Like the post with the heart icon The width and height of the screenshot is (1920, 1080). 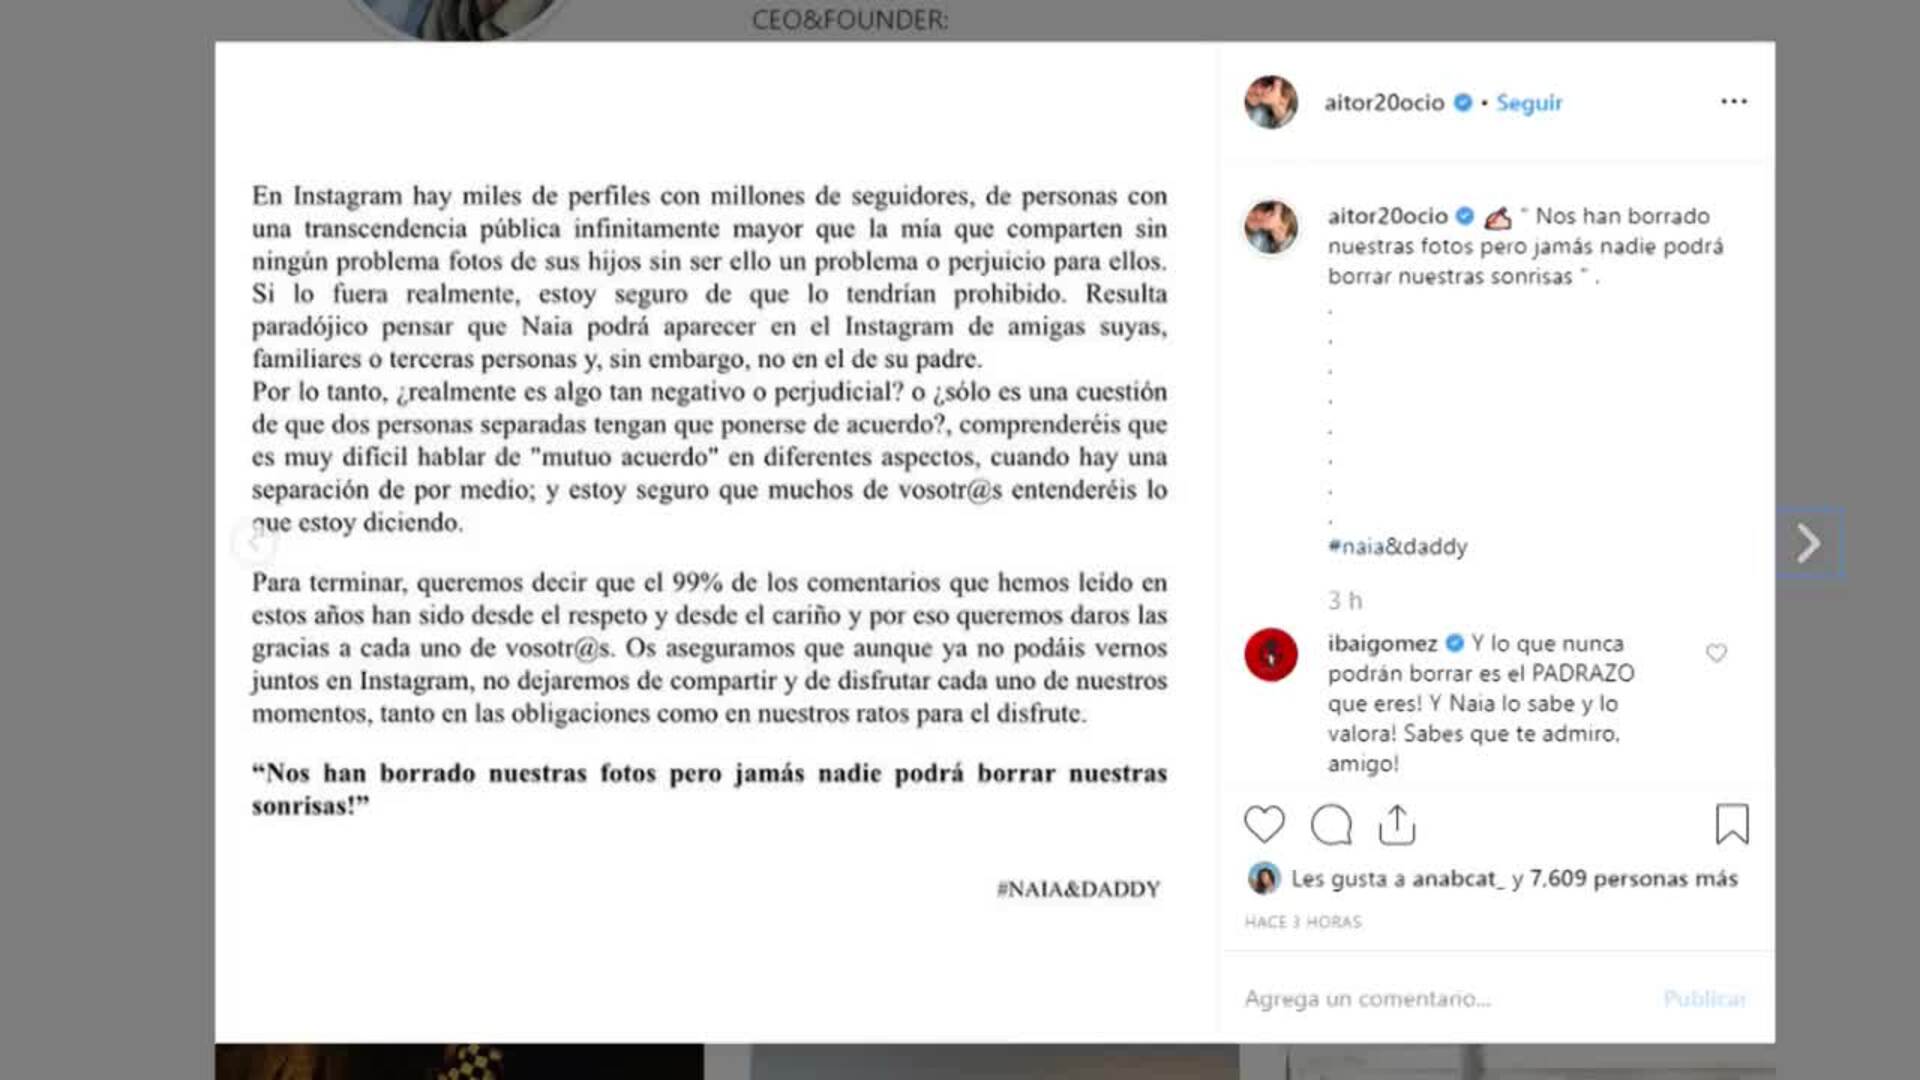(x=1264, y=825)
